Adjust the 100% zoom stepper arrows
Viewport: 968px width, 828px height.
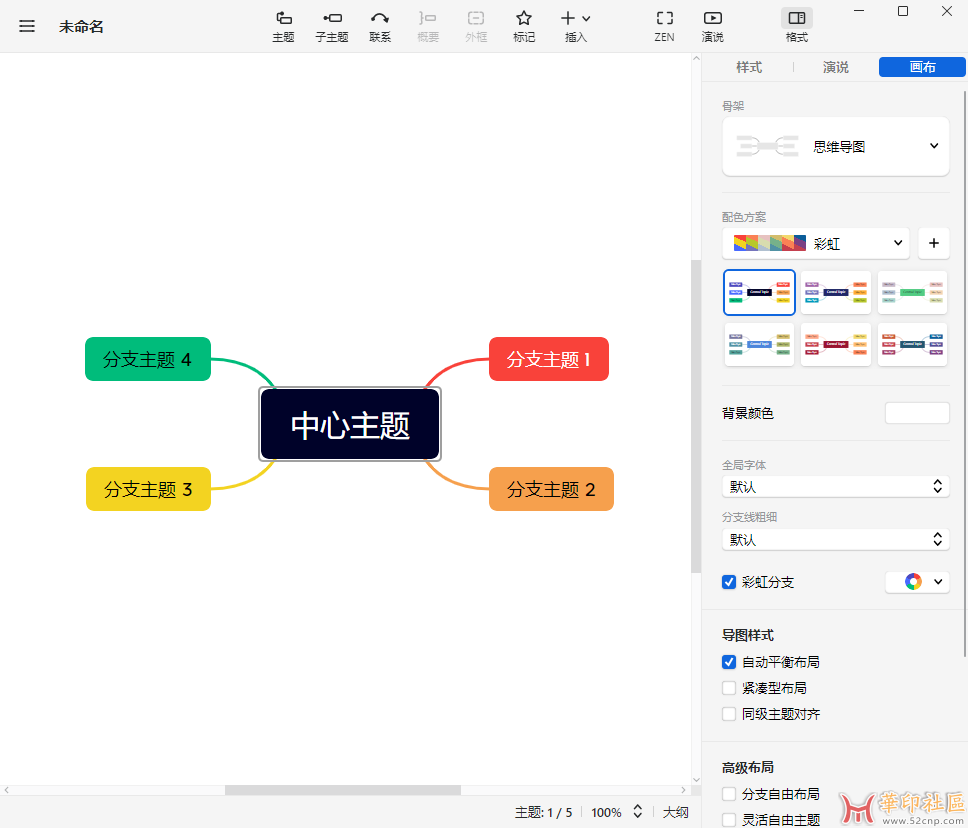(638, 812)
